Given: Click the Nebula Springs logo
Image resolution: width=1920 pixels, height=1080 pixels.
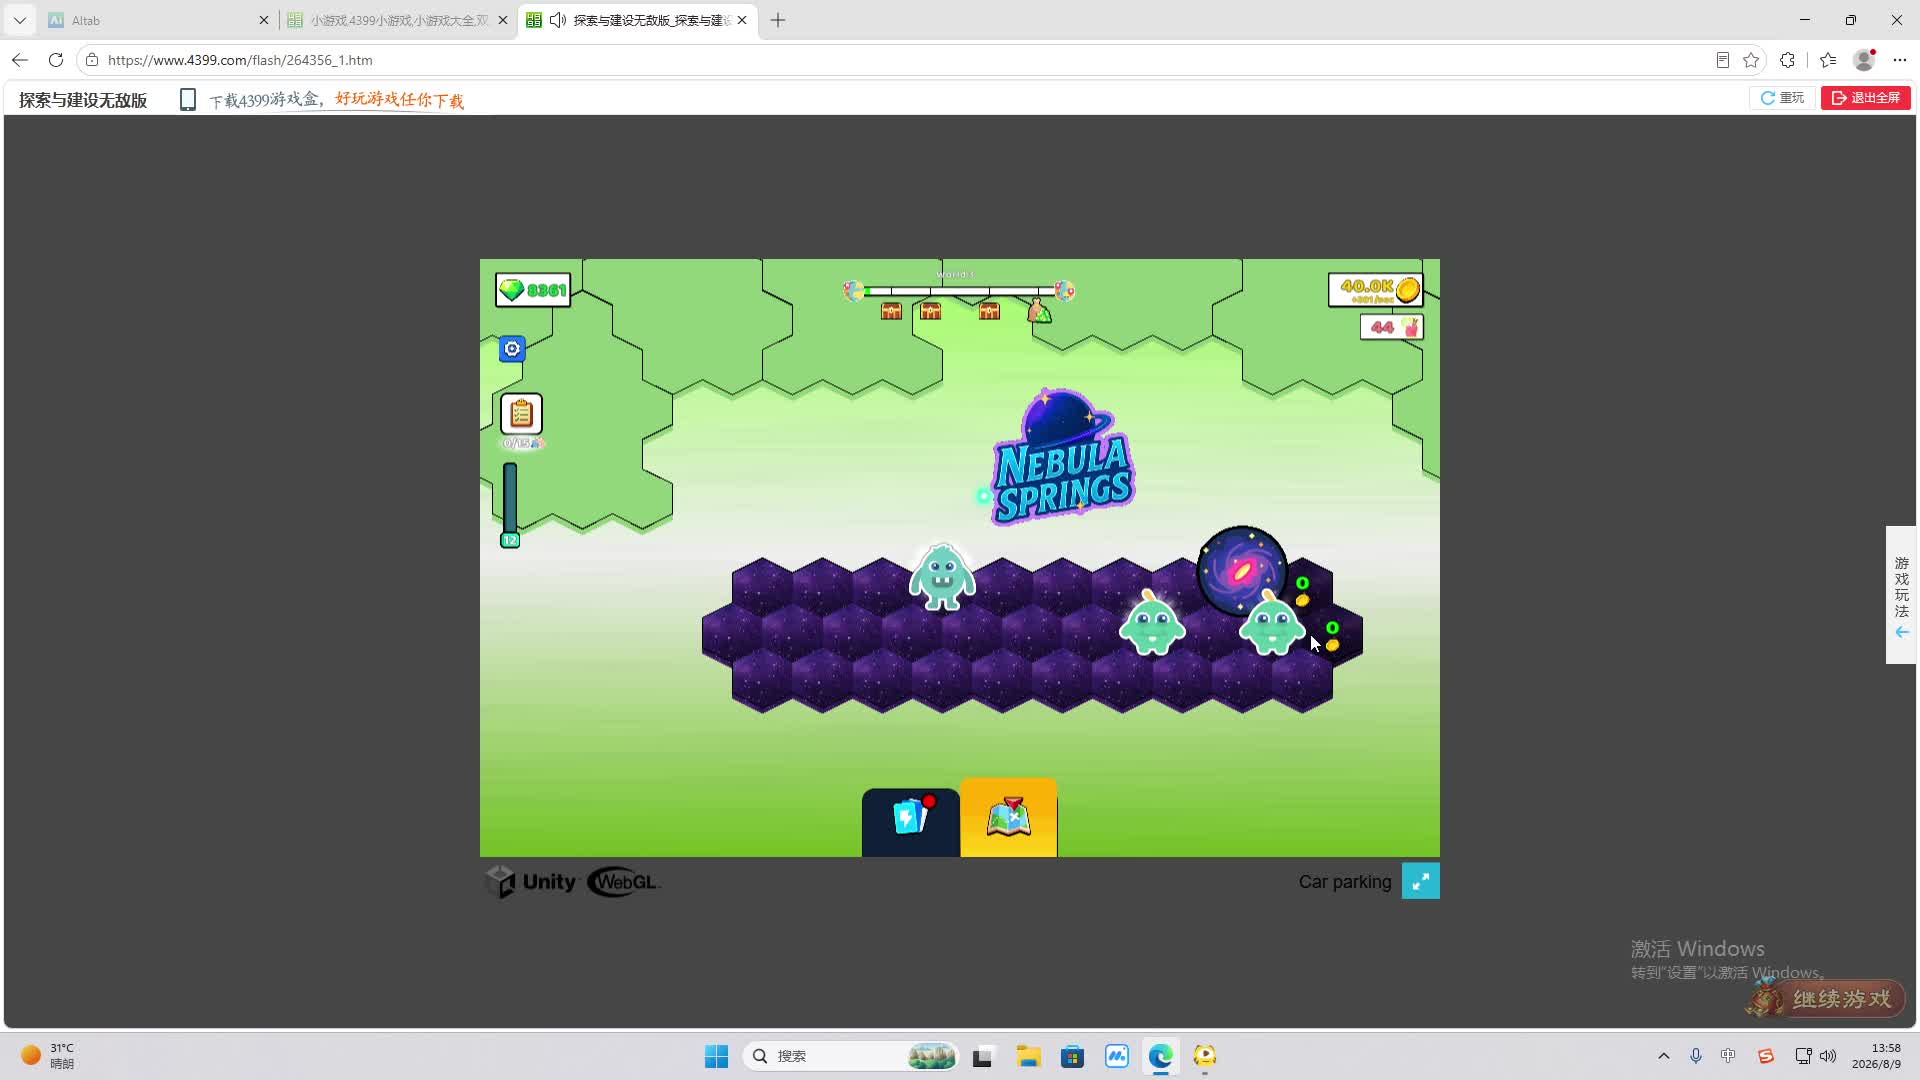Looking at the screenshot, I should tap(1062, 458).
